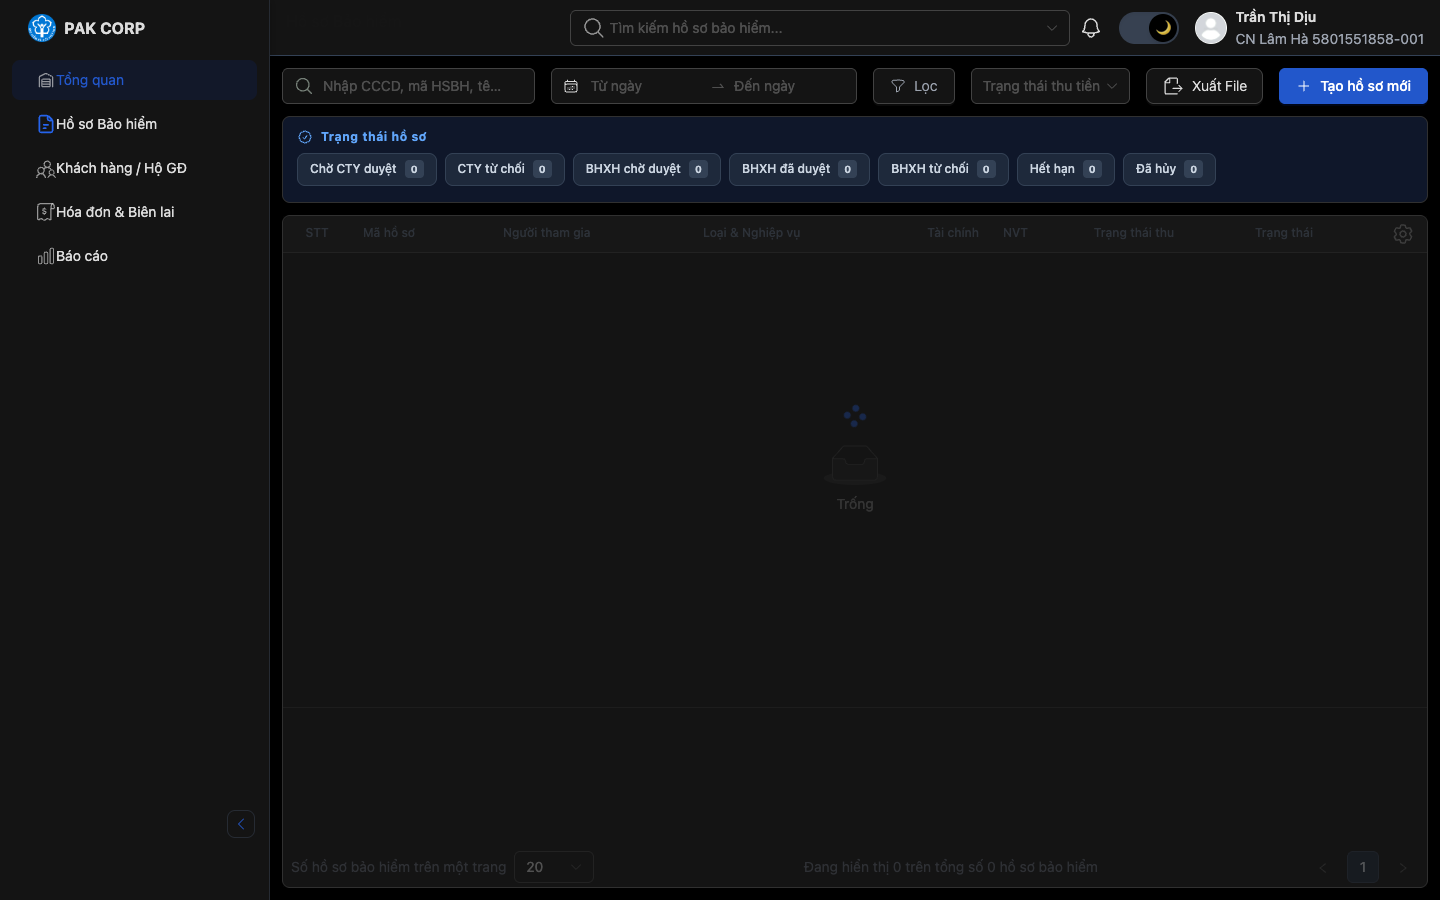This screenshot has height=900, width=1440.
Task: Click the export icon in the Xuất File button
Action: pos(1173,86)
